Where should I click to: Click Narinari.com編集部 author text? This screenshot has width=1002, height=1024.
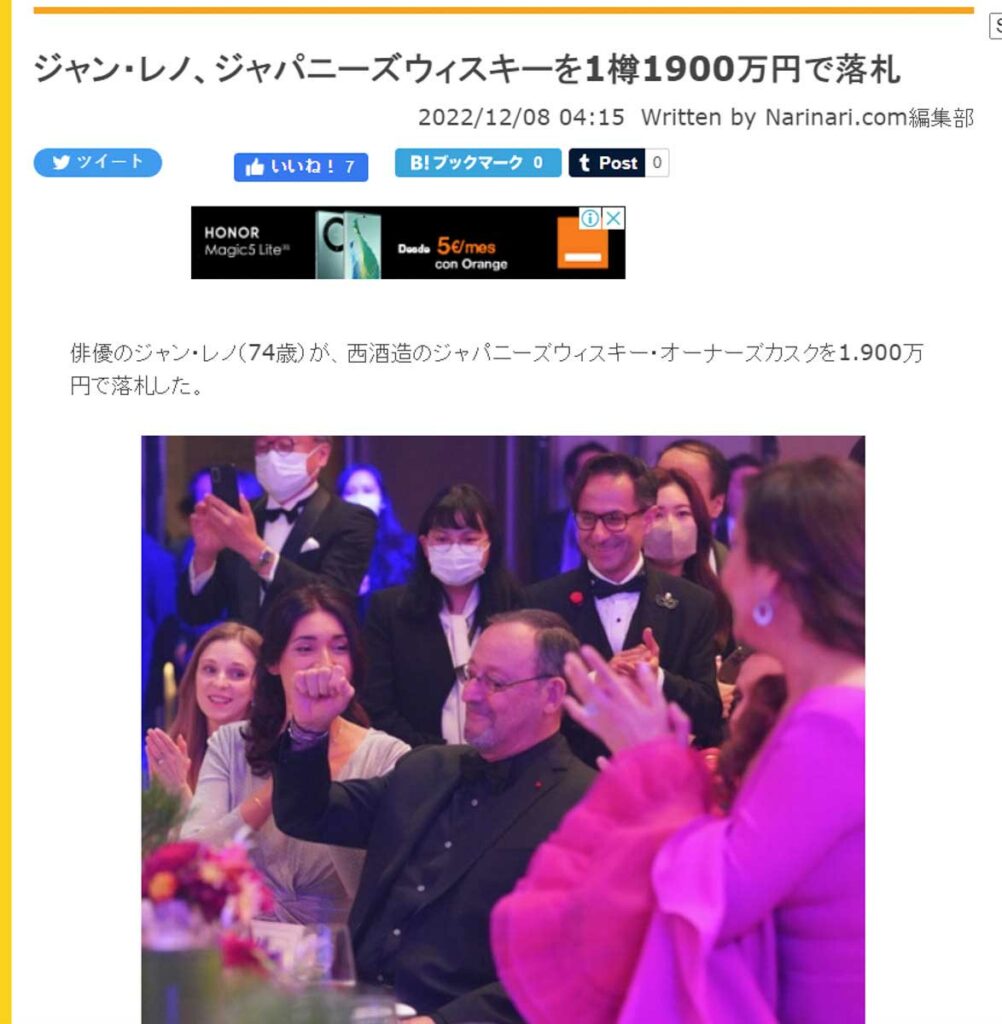pos(869,118)
